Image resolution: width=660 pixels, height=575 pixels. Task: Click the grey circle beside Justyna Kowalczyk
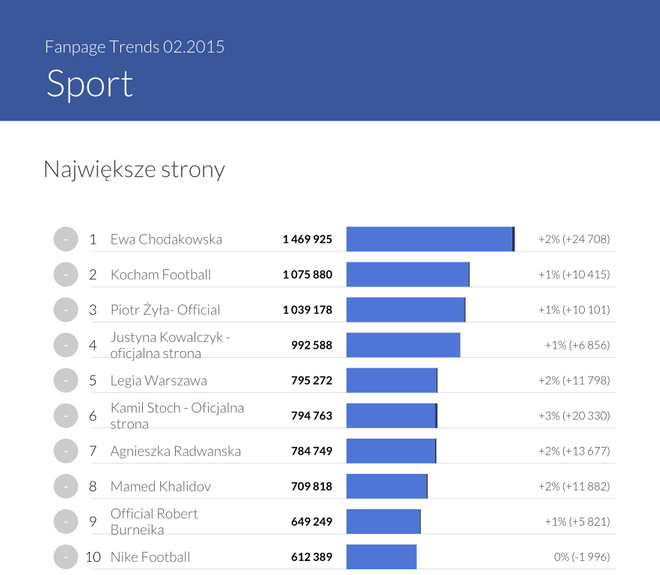pos(65,345)
